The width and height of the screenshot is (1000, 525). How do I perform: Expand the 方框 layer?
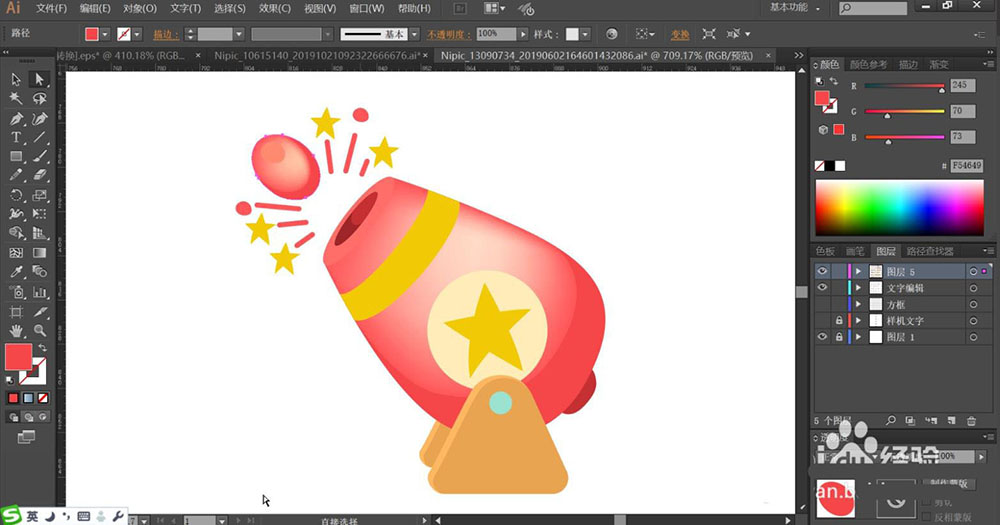coord(858,304)
